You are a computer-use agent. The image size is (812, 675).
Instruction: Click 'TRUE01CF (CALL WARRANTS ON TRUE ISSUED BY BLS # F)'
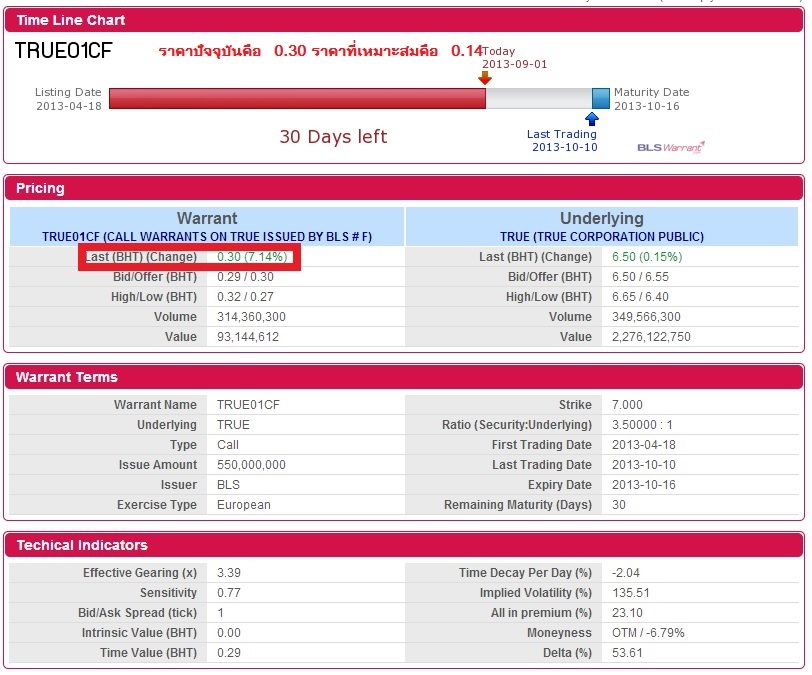coord(207,237)
